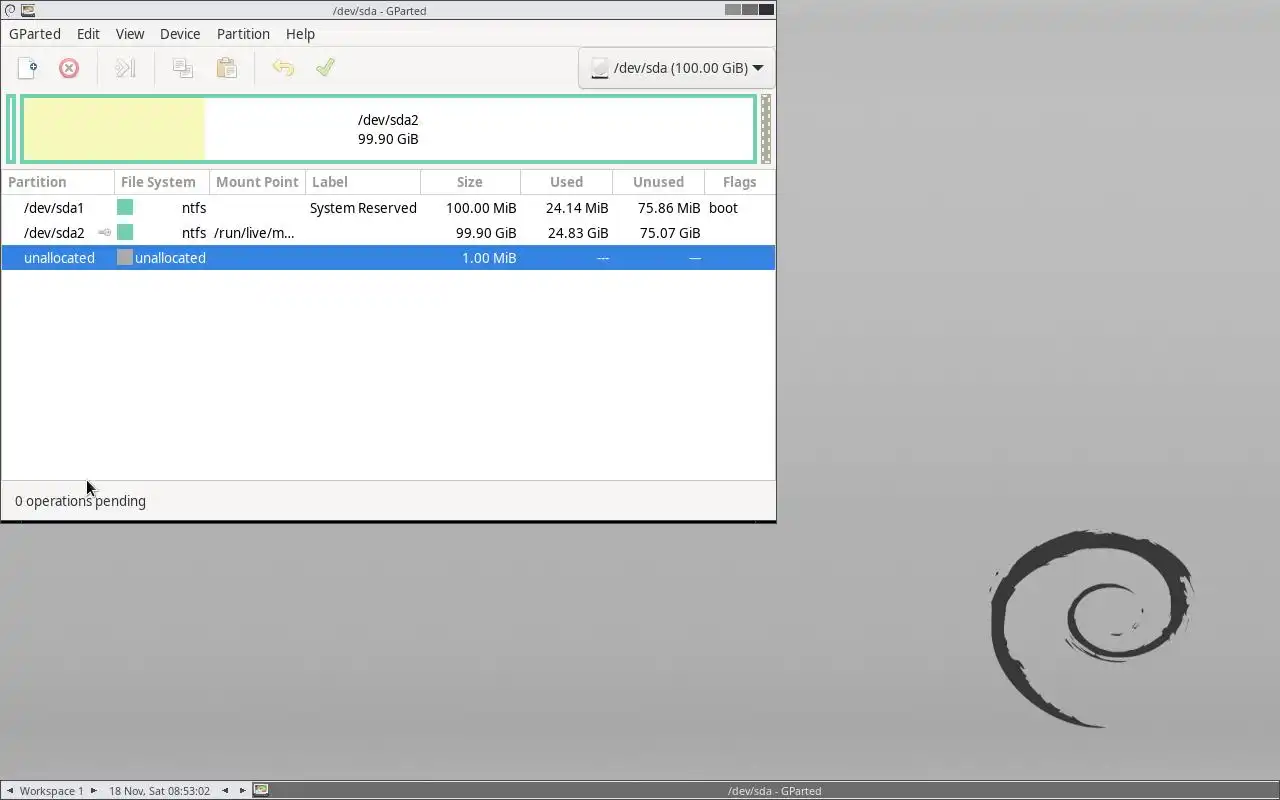Click the GParted task icon in bottom panel
1280x800 pixels.
[x=261, y=790]
